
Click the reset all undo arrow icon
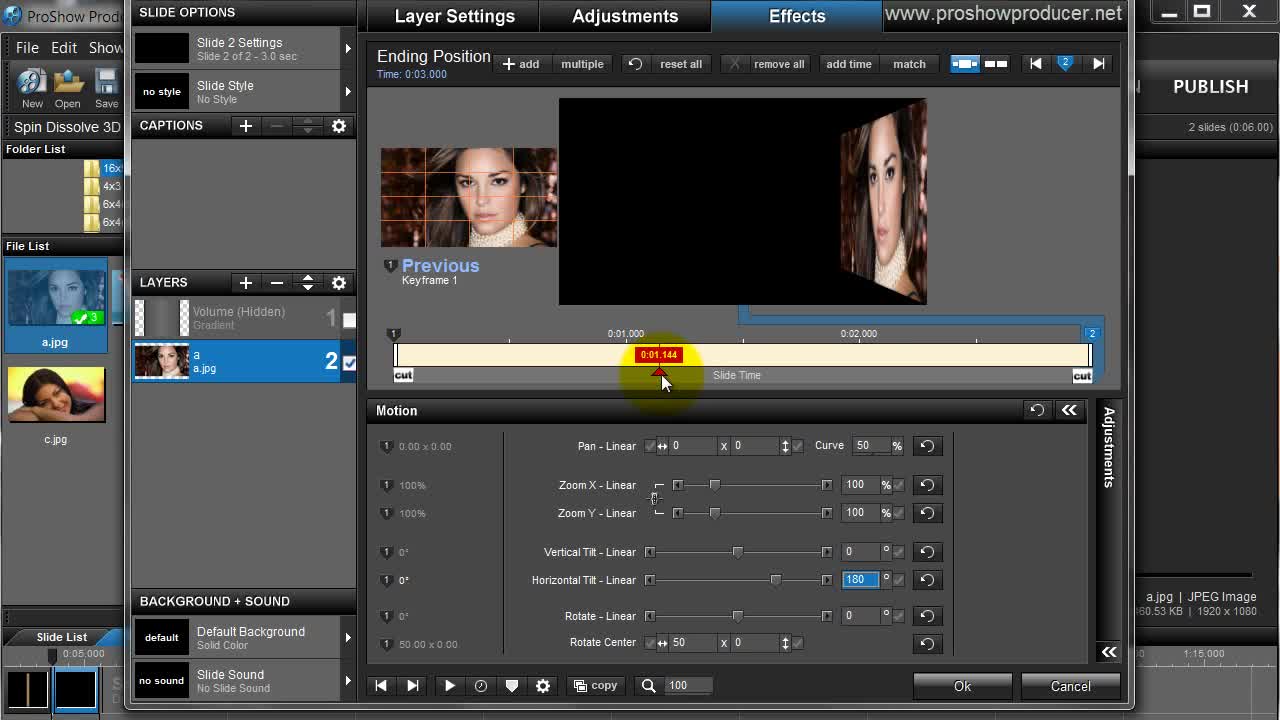635,64
